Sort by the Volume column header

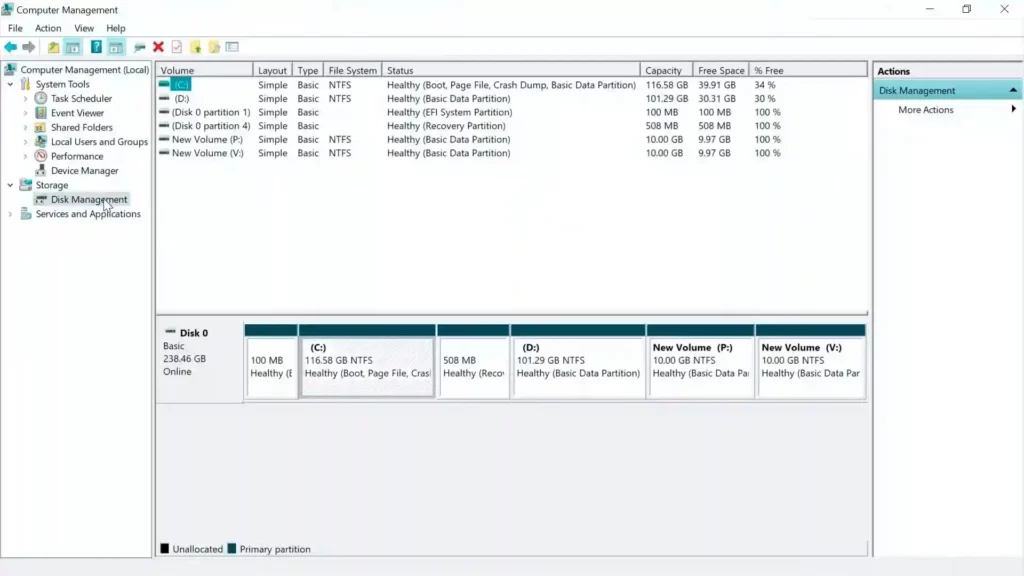click(x=204, y=70)
